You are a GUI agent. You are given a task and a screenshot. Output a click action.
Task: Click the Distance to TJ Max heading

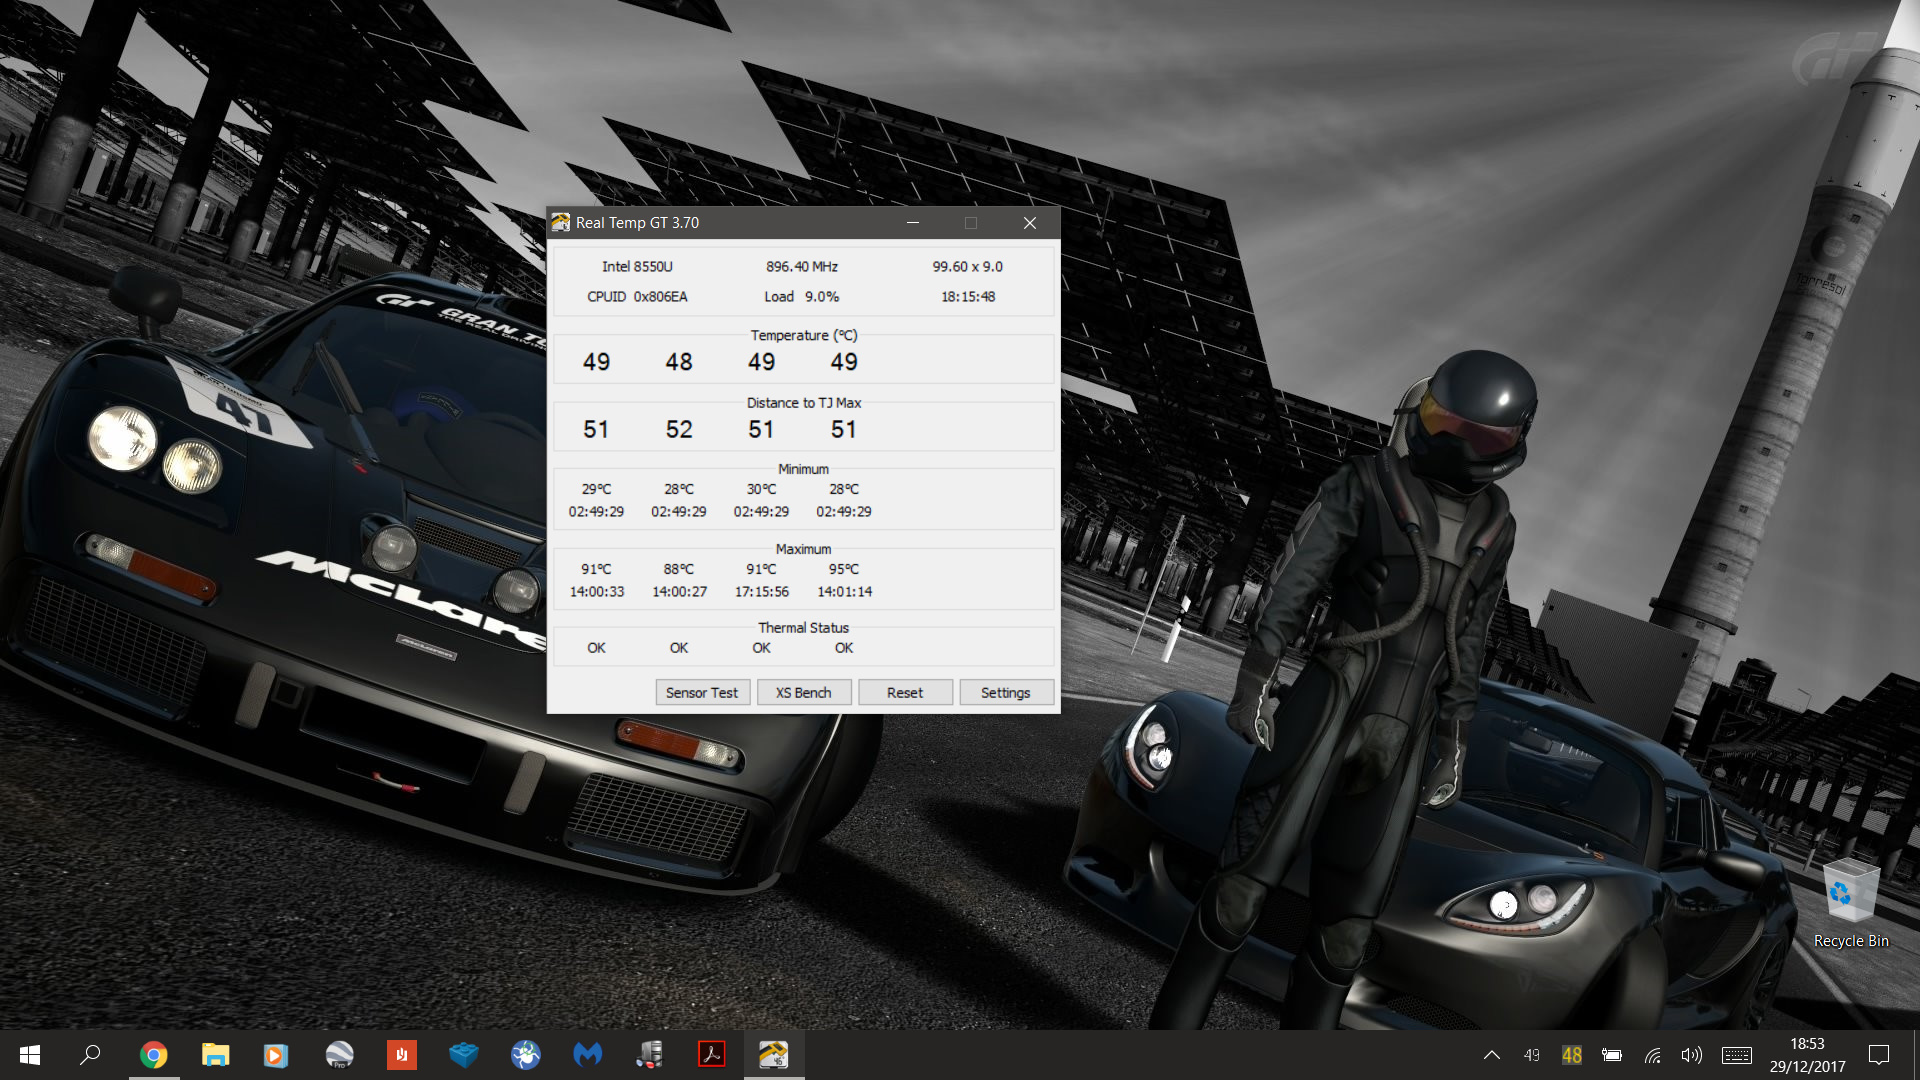(804, 402)
